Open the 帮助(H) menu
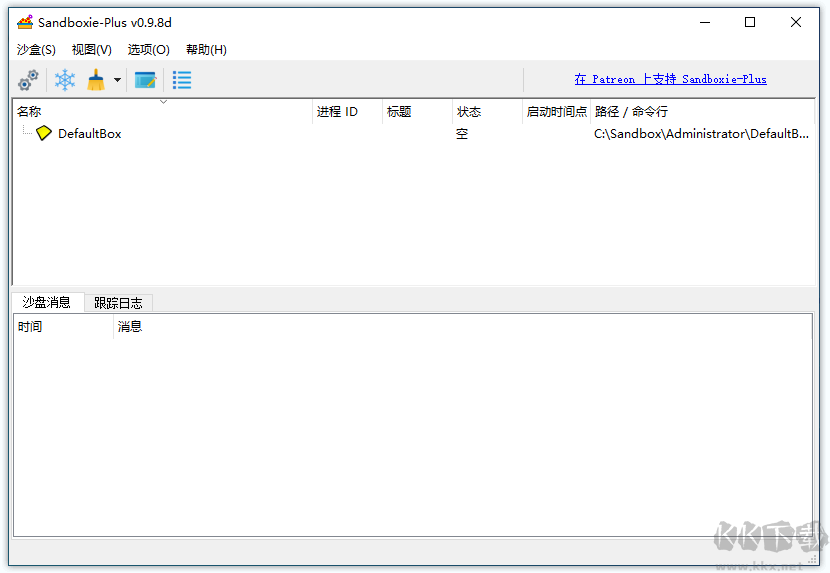The height and width of the screenshot is (573, 830). tap(206, 50)
